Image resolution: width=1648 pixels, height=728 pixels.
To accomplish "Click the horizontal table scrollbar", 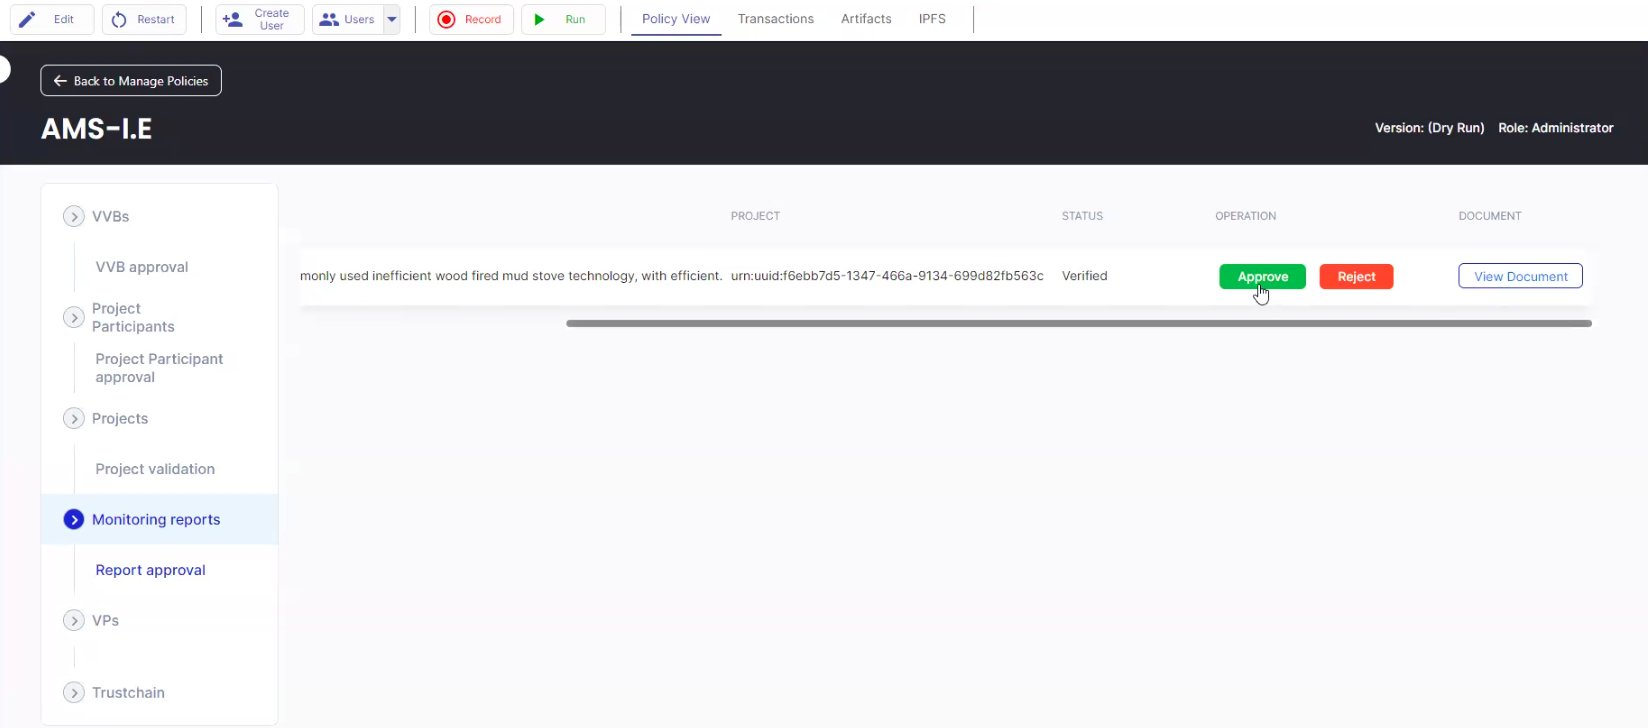I will [1078, 323].
